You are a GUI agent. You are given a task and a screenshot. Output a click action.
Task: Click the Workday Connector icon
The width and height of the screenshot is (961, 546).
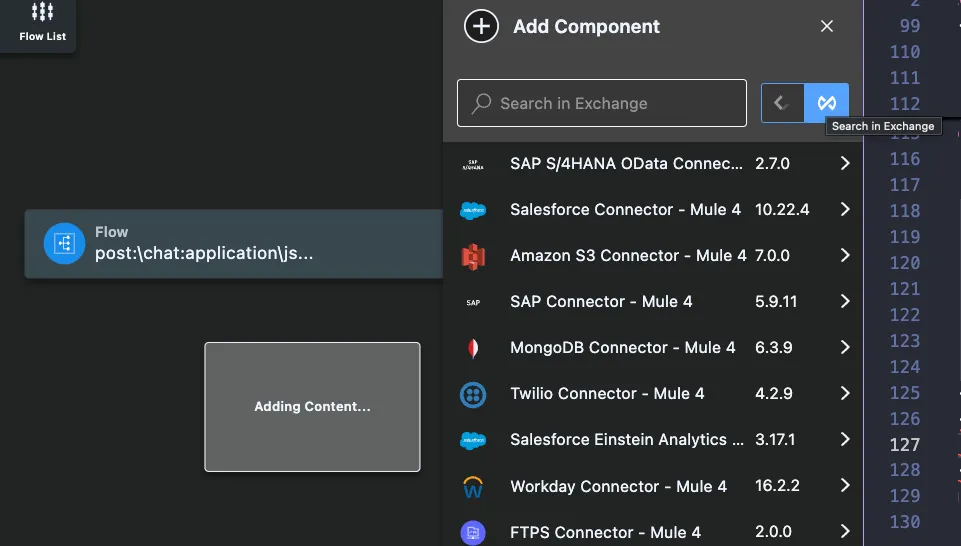click(x=473, y=487)
